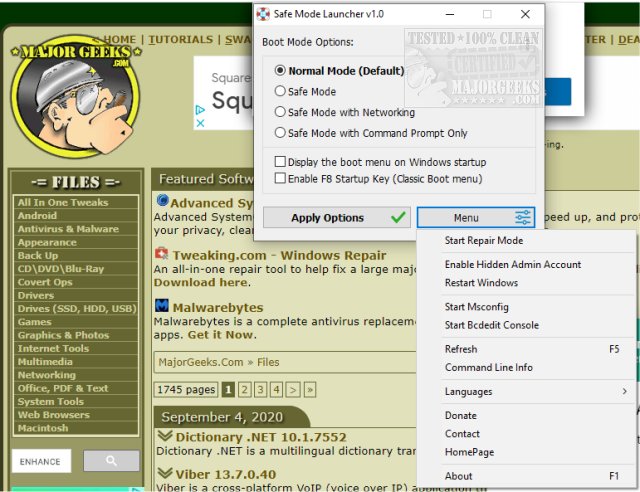Click the Tweaking.com red repair icon
This screenshot has height=492, width=640.
tap(162, 254)
